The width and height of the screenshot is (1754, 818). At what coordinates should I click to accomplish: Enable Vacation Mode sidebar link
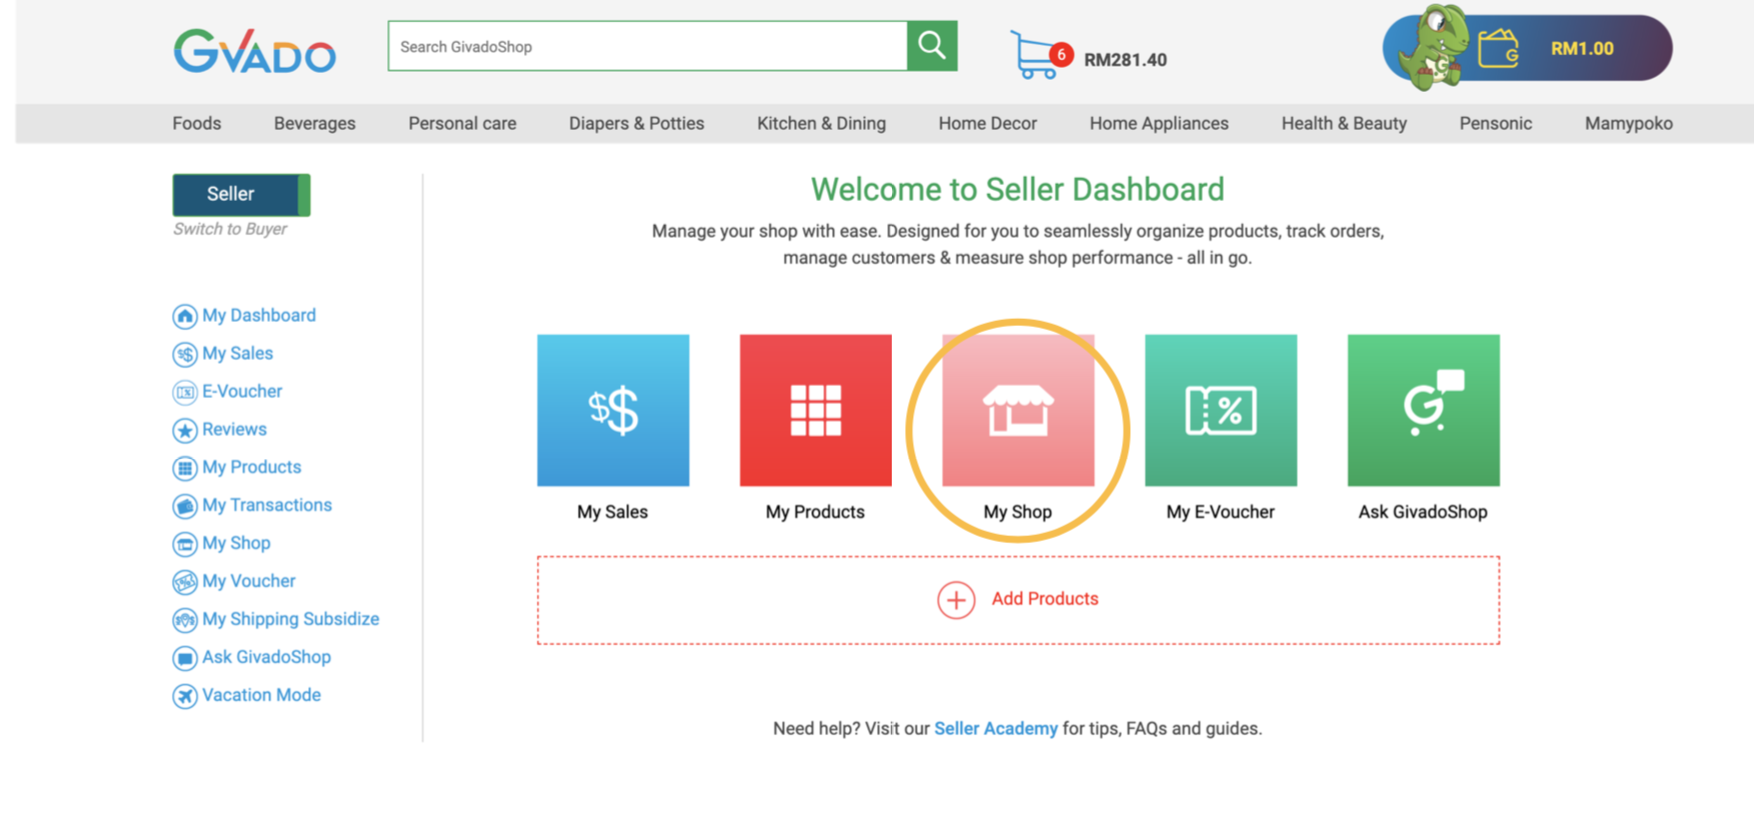pyautogui.click(x=262, y=695)
